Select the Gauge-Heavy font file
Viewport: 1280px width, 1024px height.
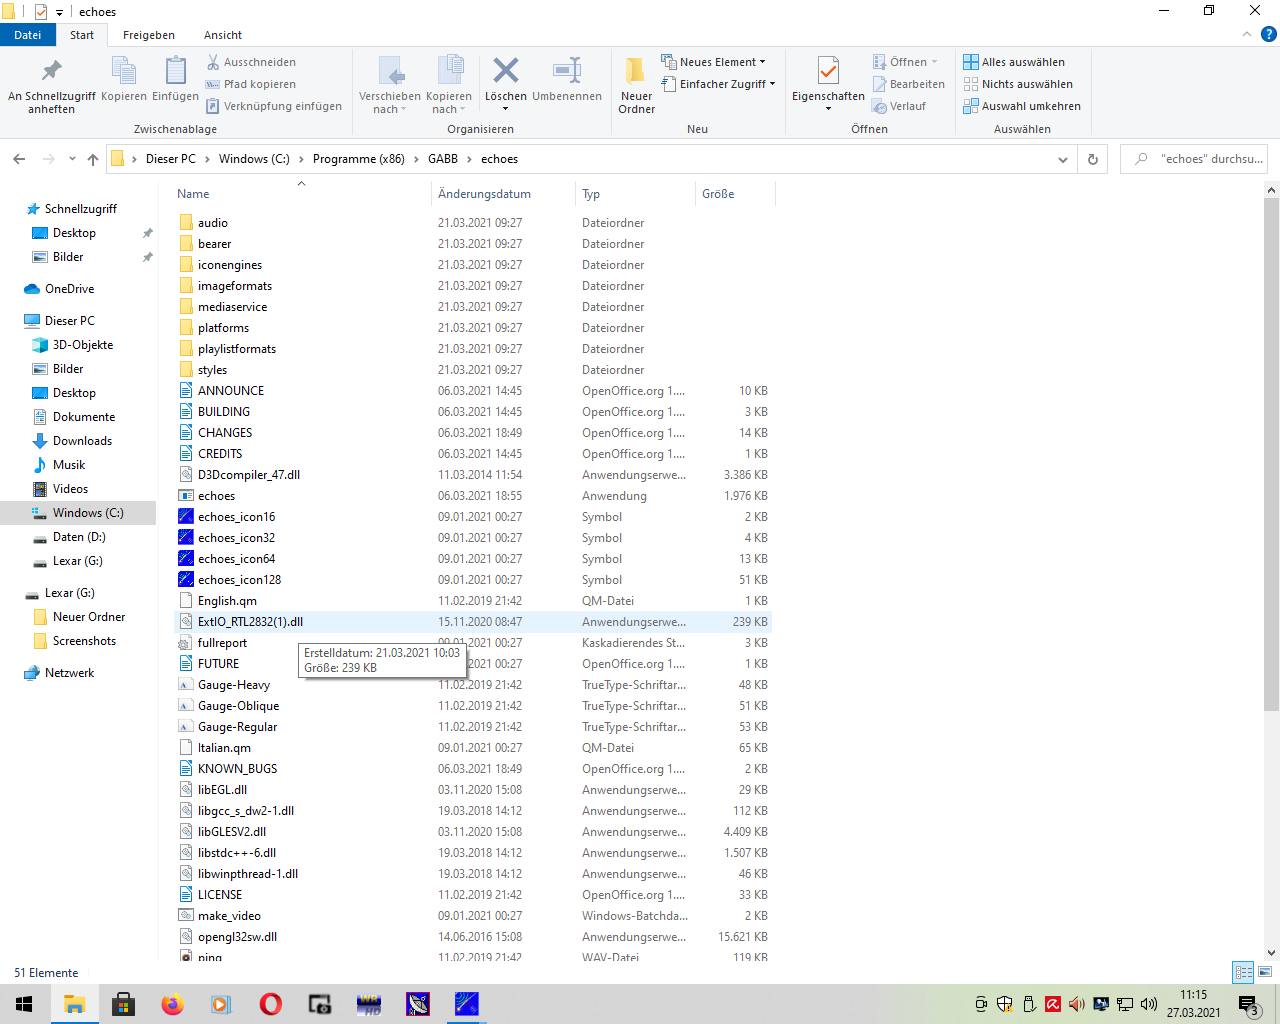(234, 685)
